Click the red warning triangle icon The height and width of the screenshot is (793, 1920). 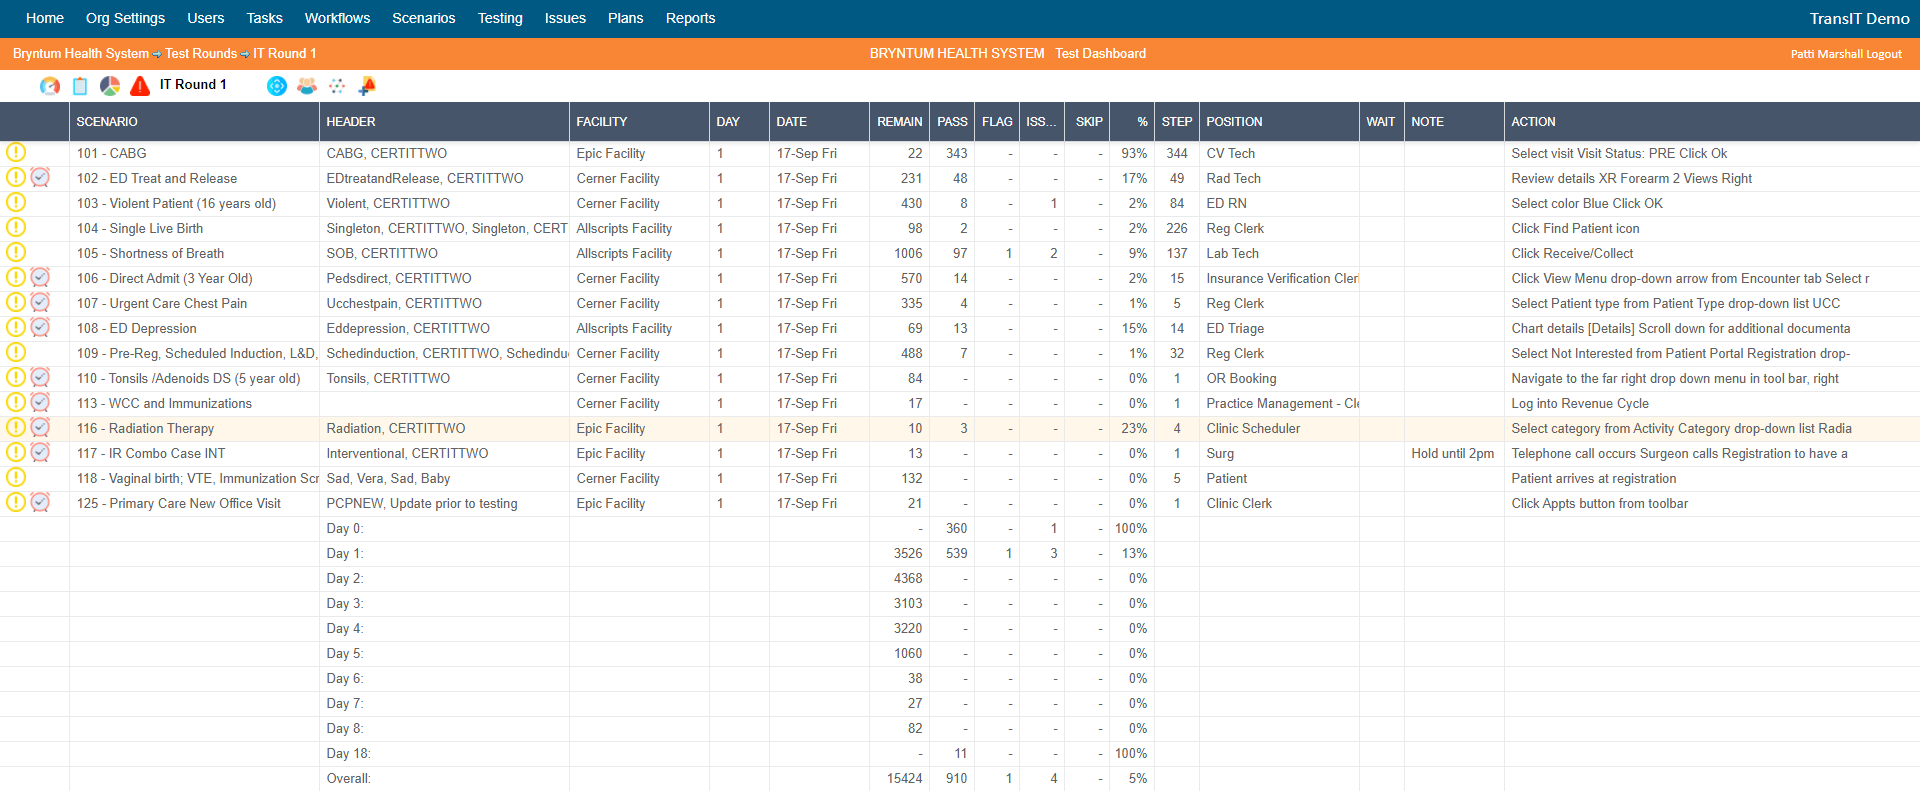(140, 86)
